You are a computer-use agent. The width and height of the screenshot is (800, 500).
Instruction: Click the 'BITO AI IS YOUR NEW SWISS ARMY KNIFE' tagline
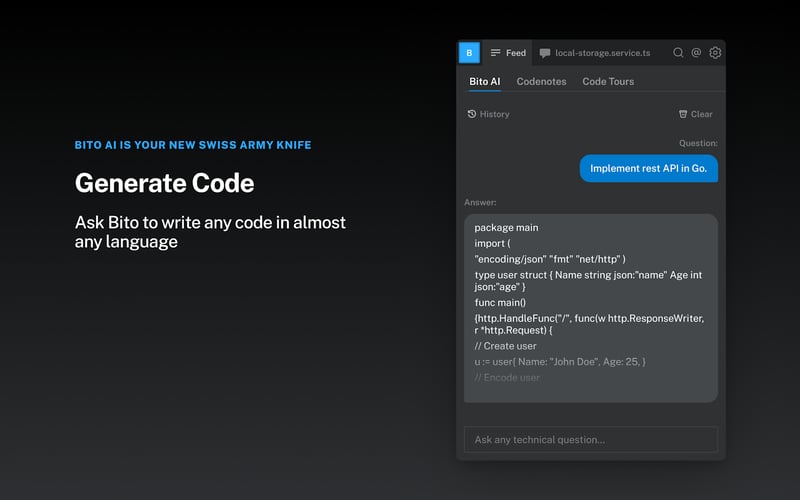[x=193, y=145]
